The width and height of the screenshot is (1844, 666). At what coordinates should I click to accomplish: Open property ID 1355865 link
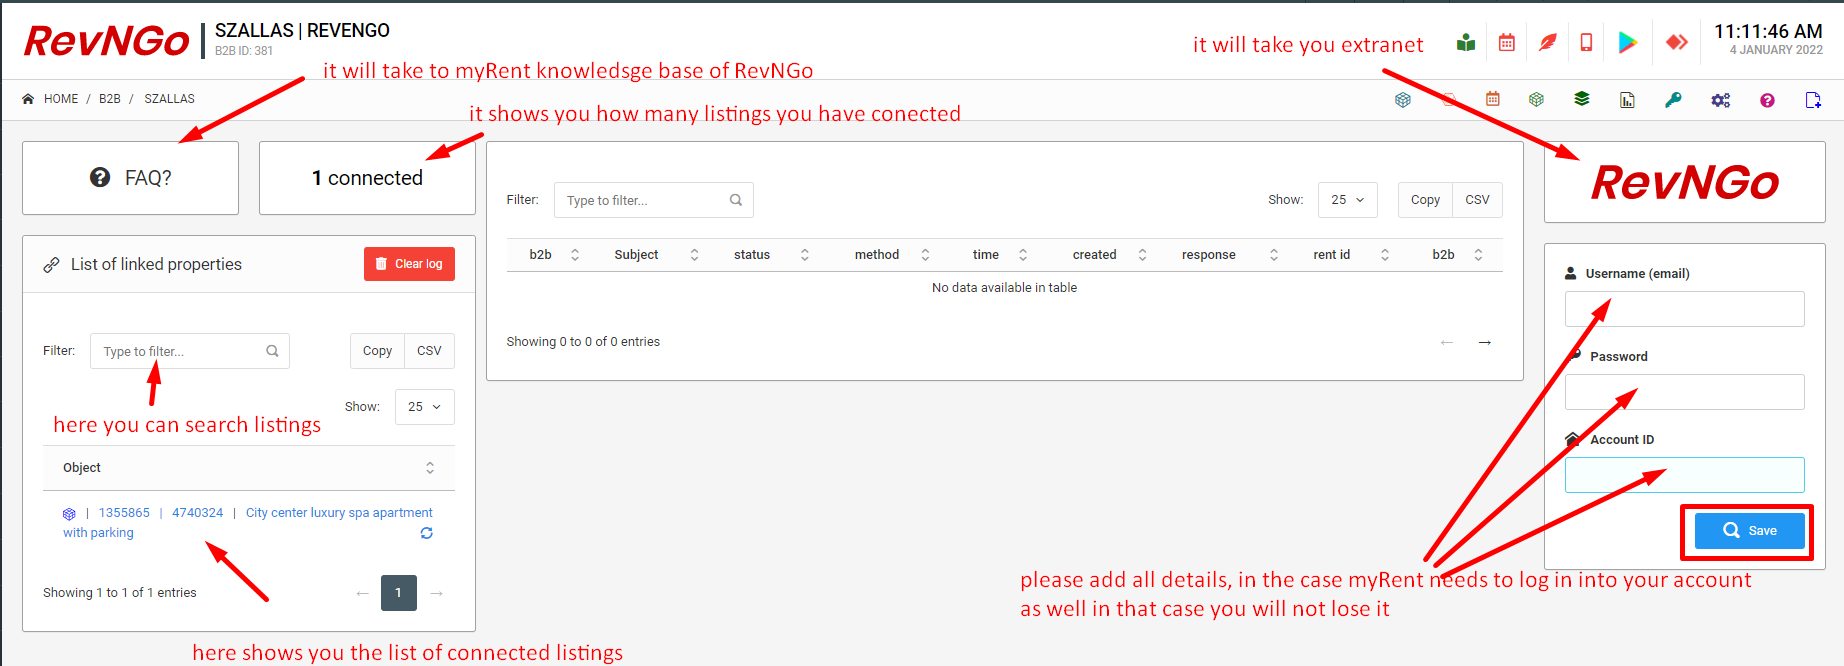pyautogui.click(x=124, y=513)
